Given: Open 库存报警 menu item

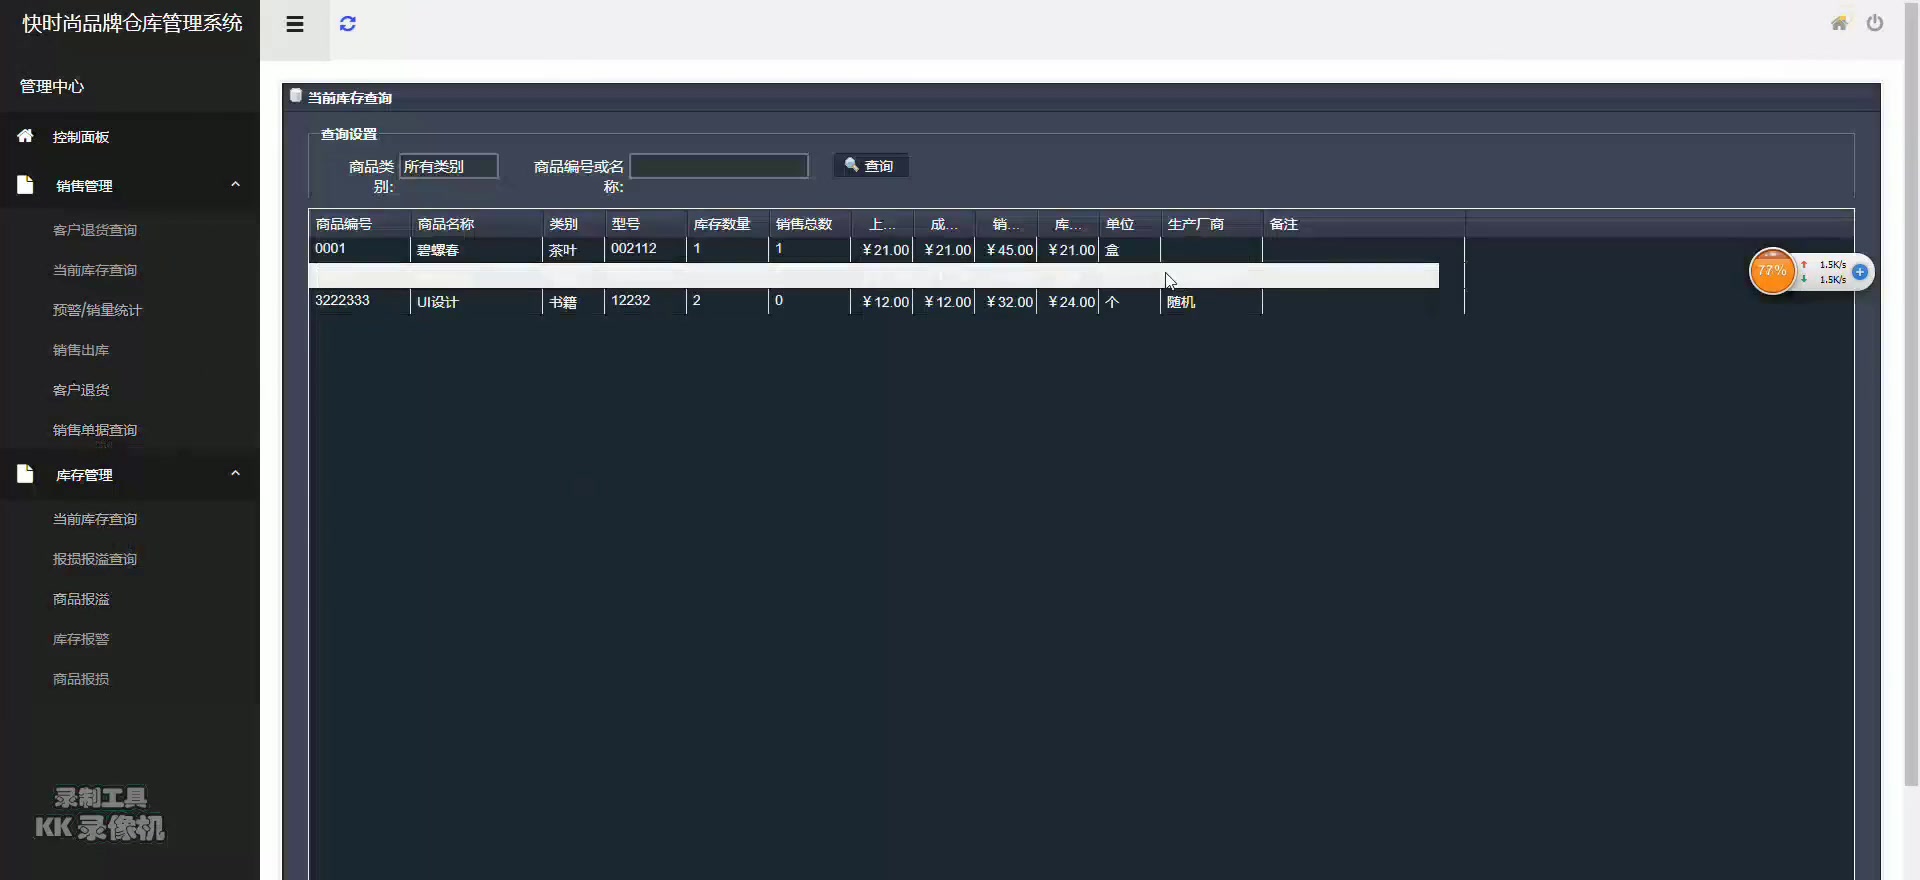Looking at the screenshot, I should click(x=81, y=639).
